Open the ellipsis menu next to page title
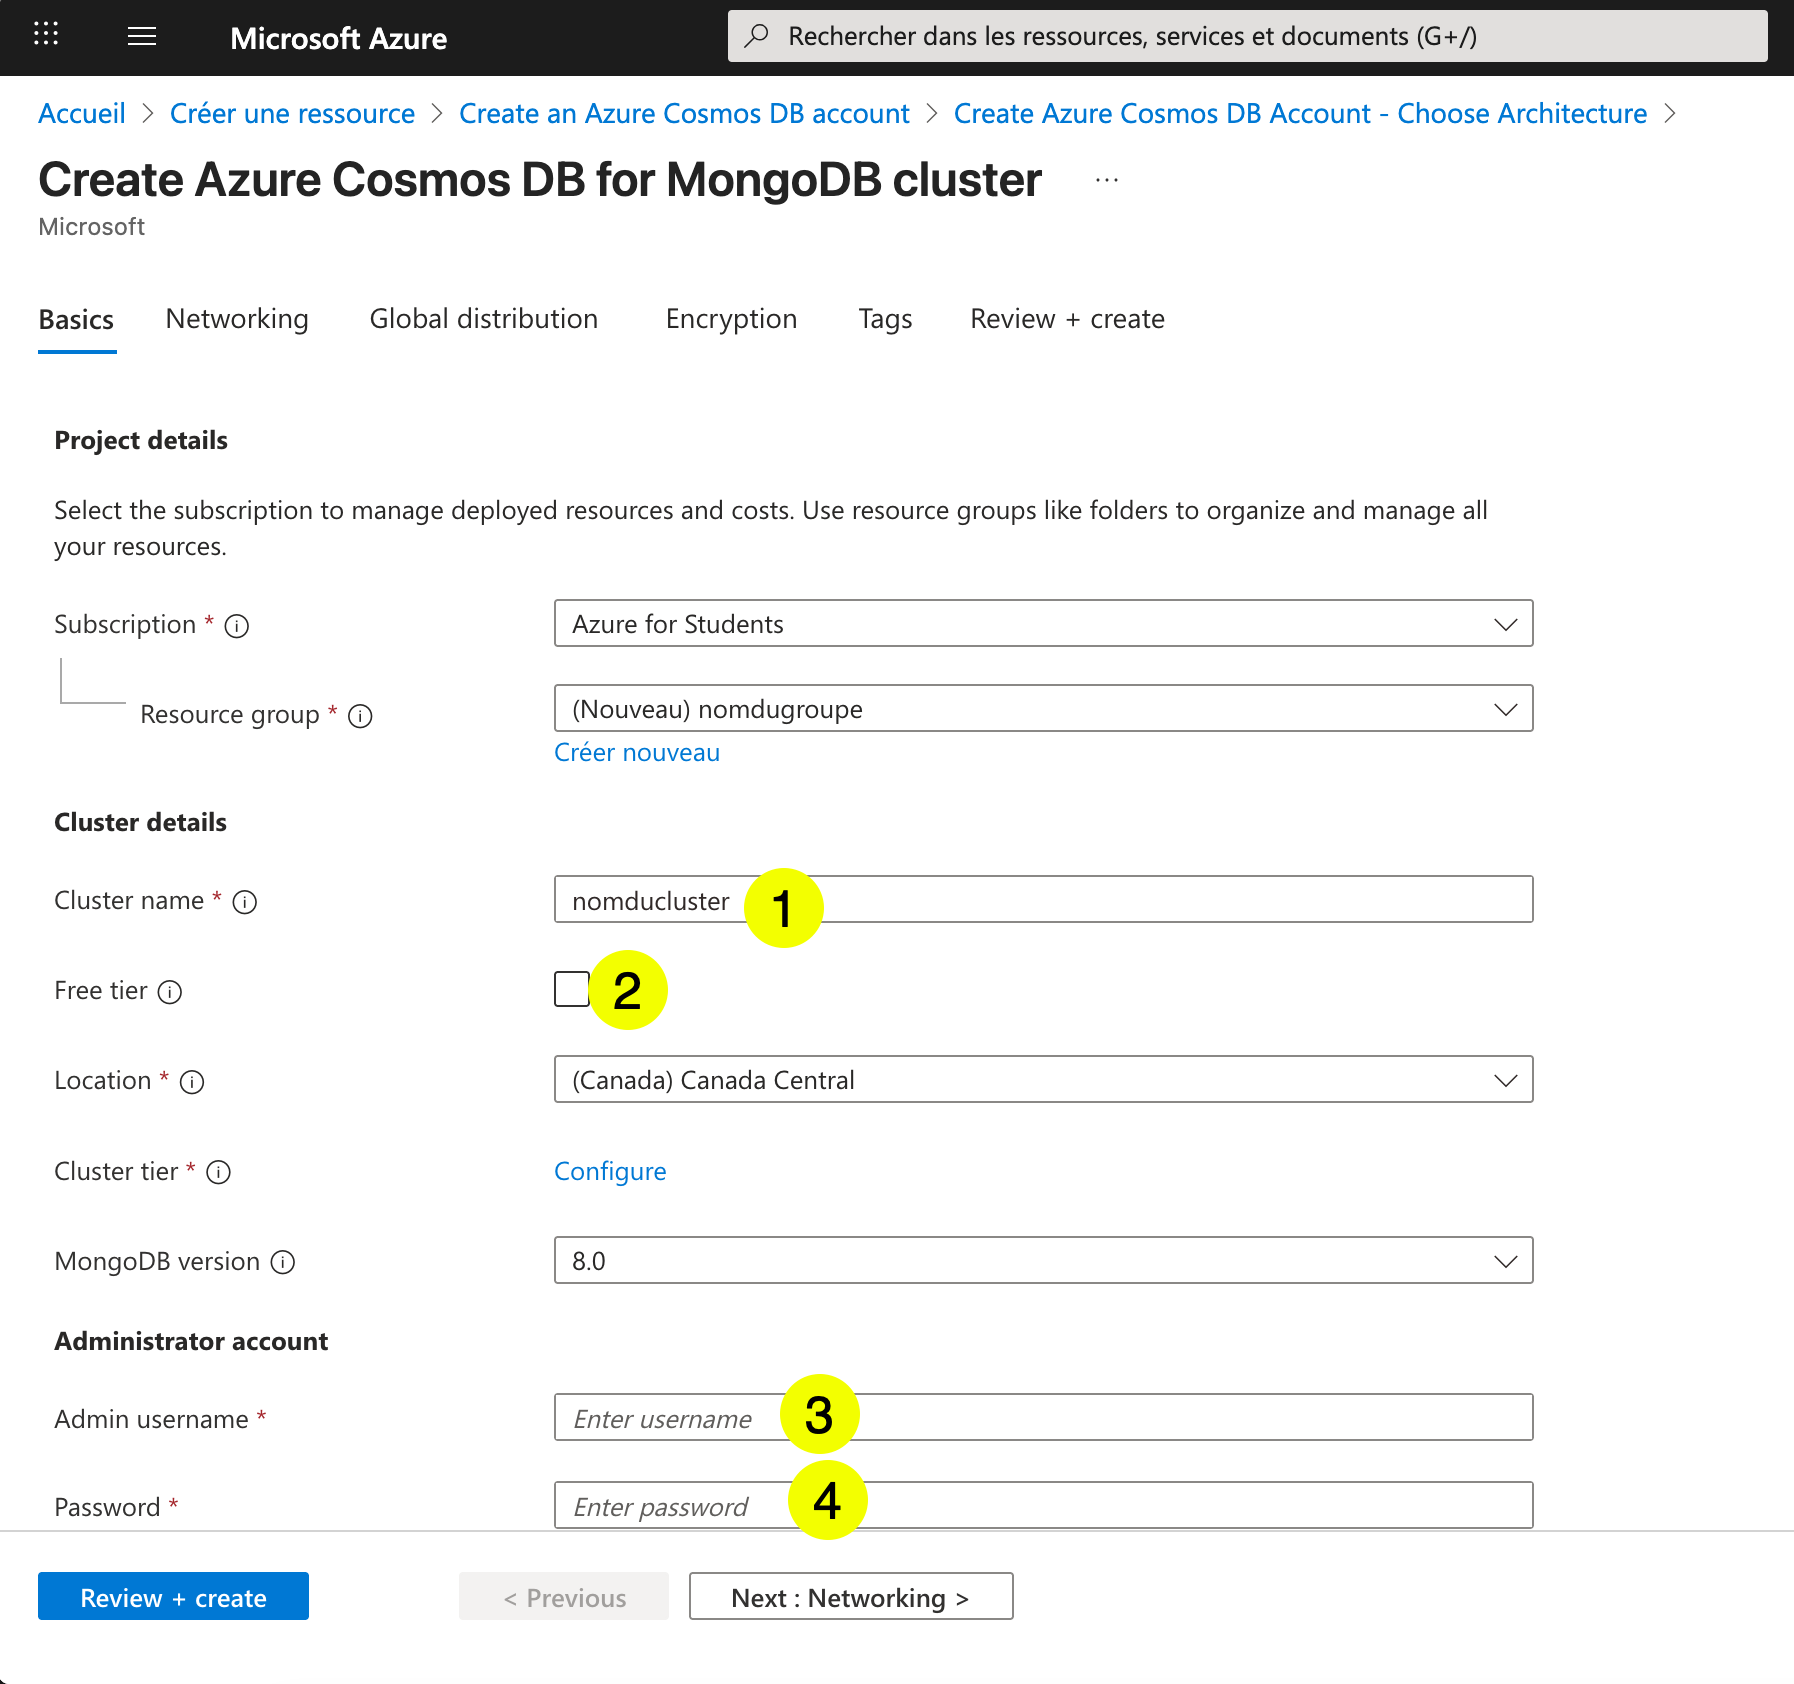This screenshot has width=1794, height=1684. point(1105,180)
